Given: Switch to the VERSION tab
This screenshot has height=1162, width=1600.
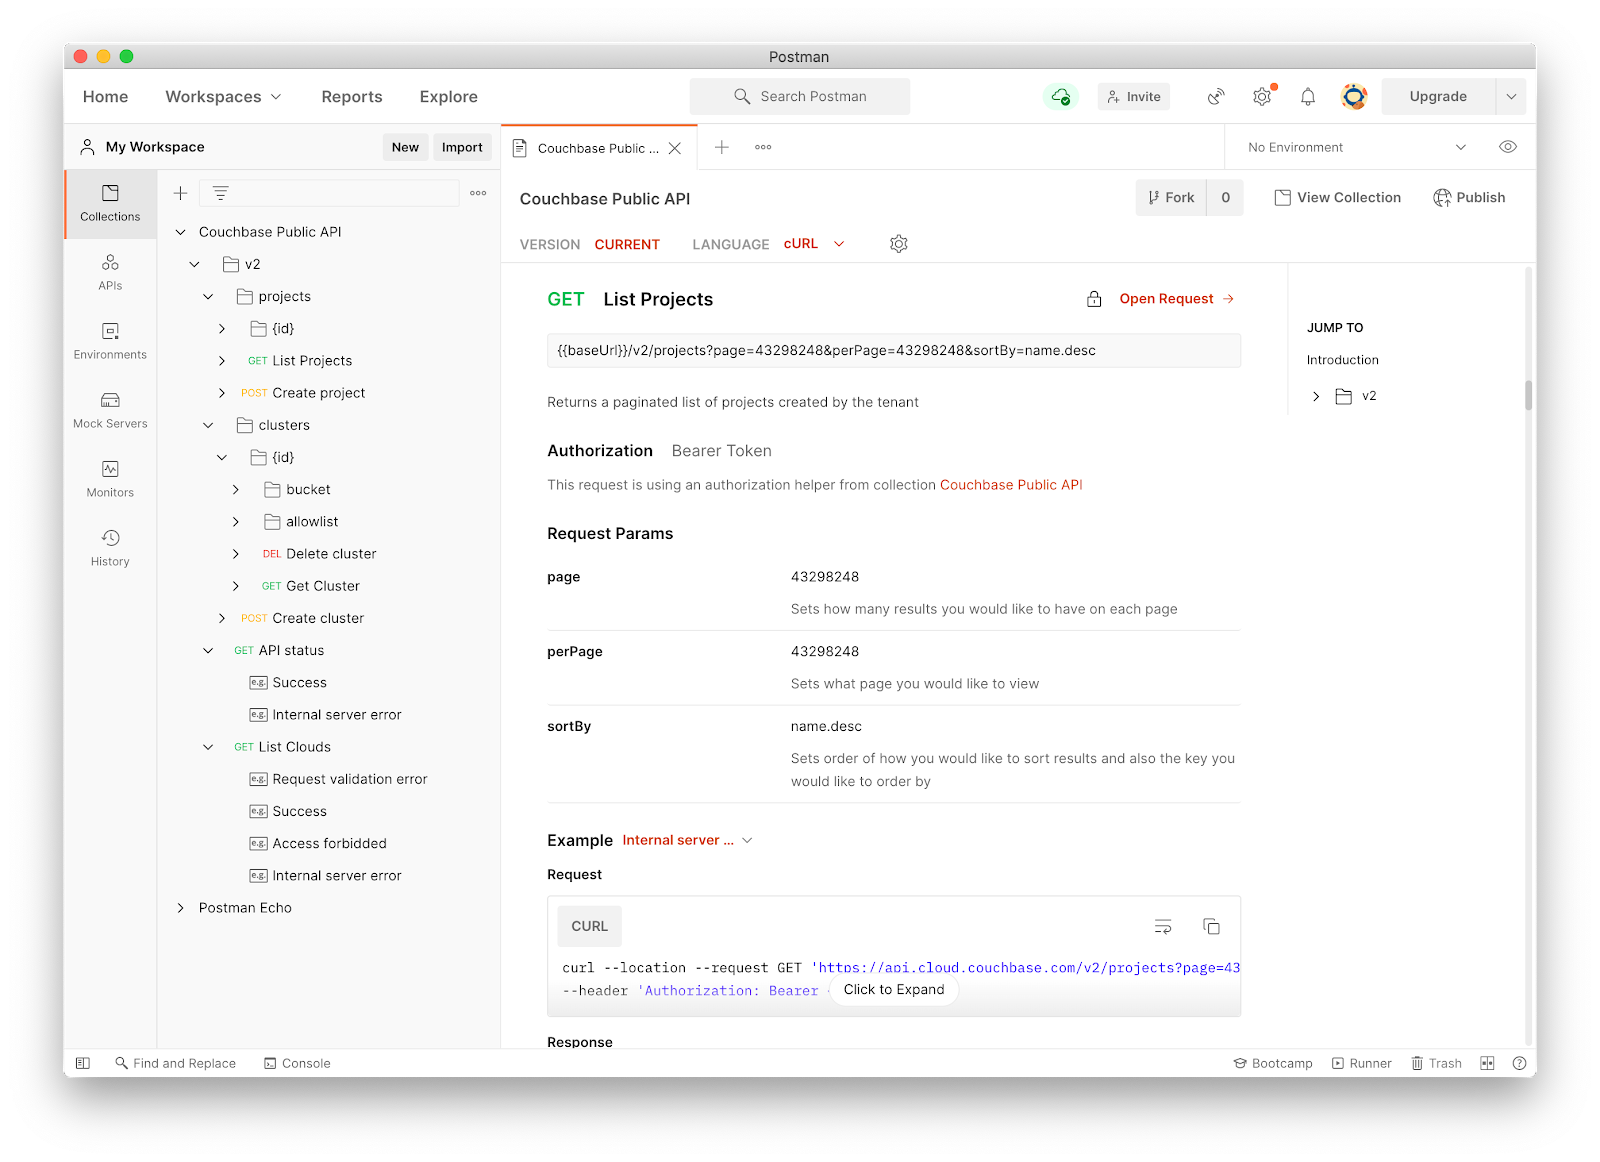Looking at the screenshot, I should (x=549, y=244).
